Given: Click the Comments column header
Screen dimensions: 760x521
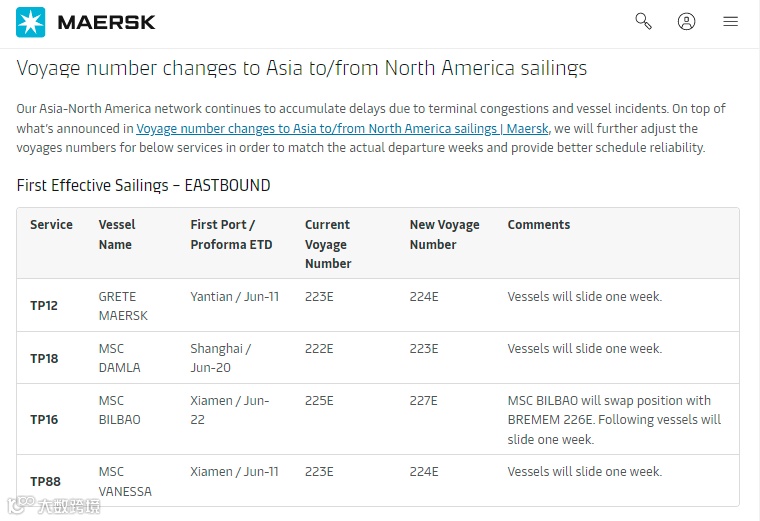Looking at the screenshot, I should (x=538, y=225).
